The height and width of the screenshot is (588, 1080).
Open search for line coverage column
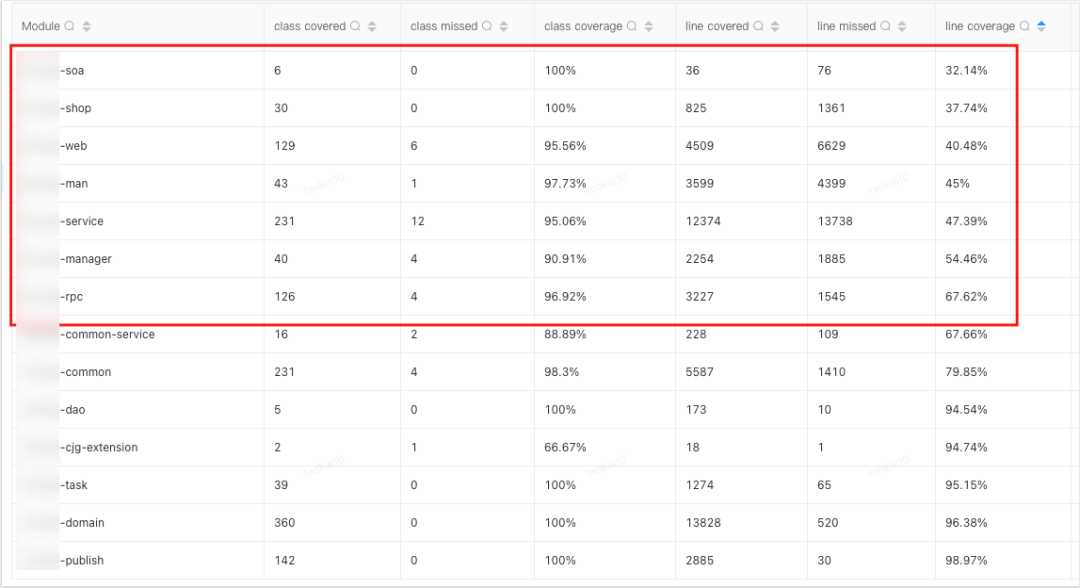point(1025,26)
